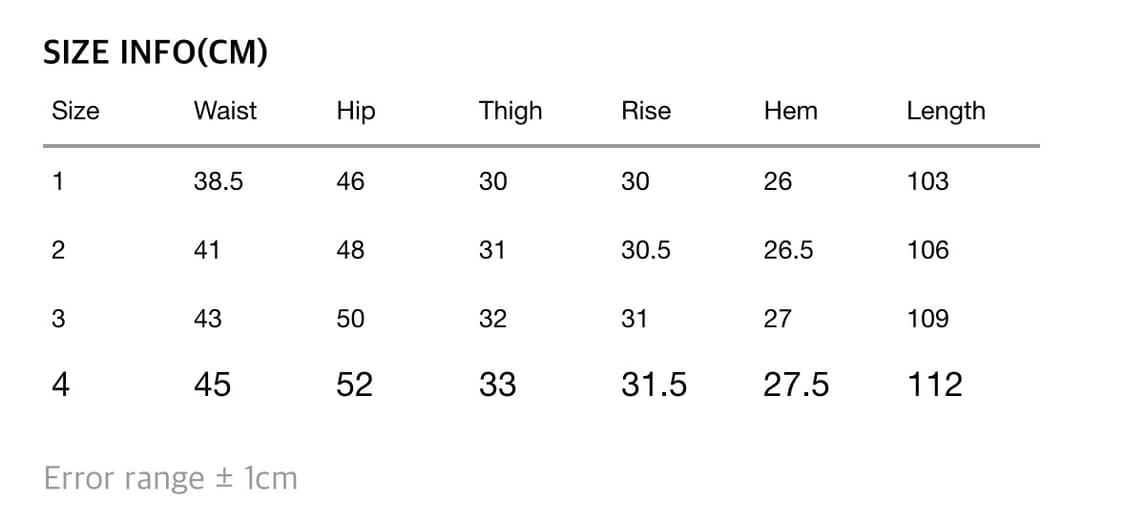This screenshot has width=1125, height=521.
Task: Select the Waist column header
Action: click(x=225, y=111)
